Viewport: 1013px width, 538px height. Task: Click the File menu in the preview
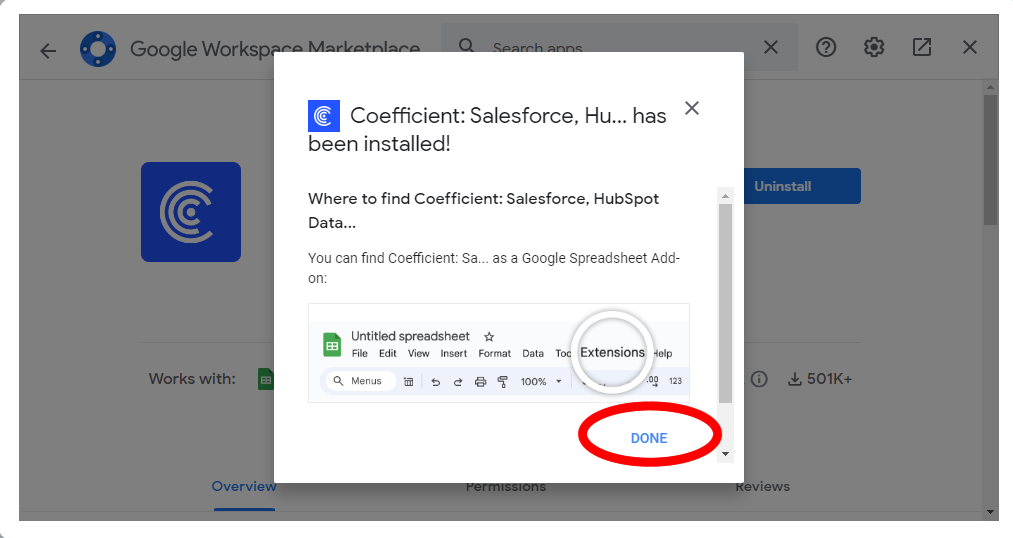point(359,353)
